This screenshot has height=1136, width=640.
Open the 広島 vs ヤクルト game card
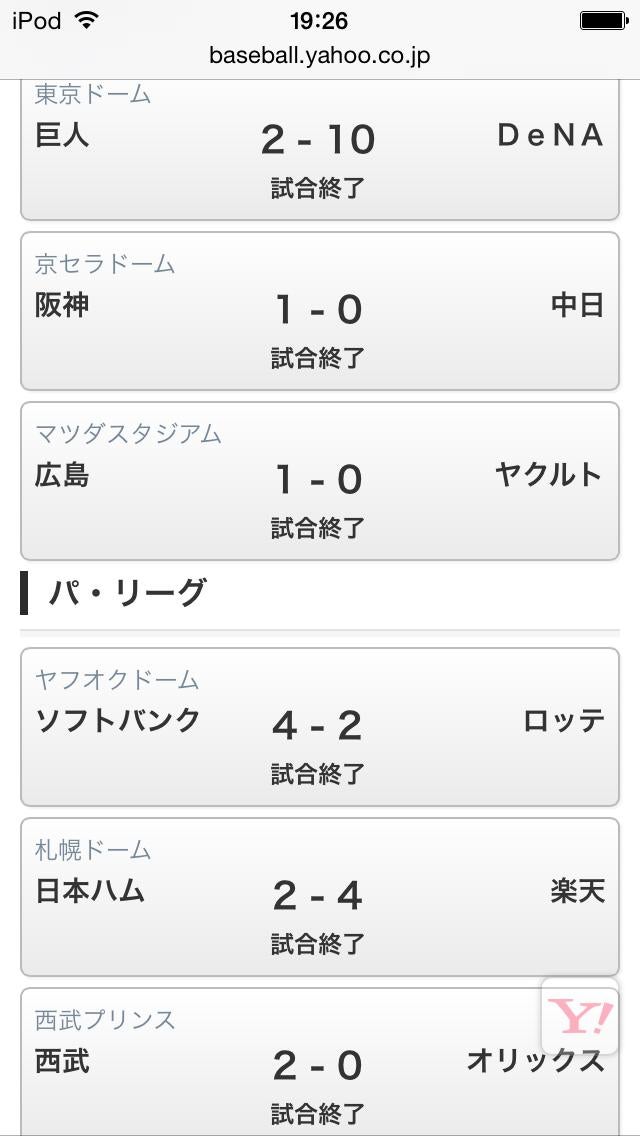320,481
